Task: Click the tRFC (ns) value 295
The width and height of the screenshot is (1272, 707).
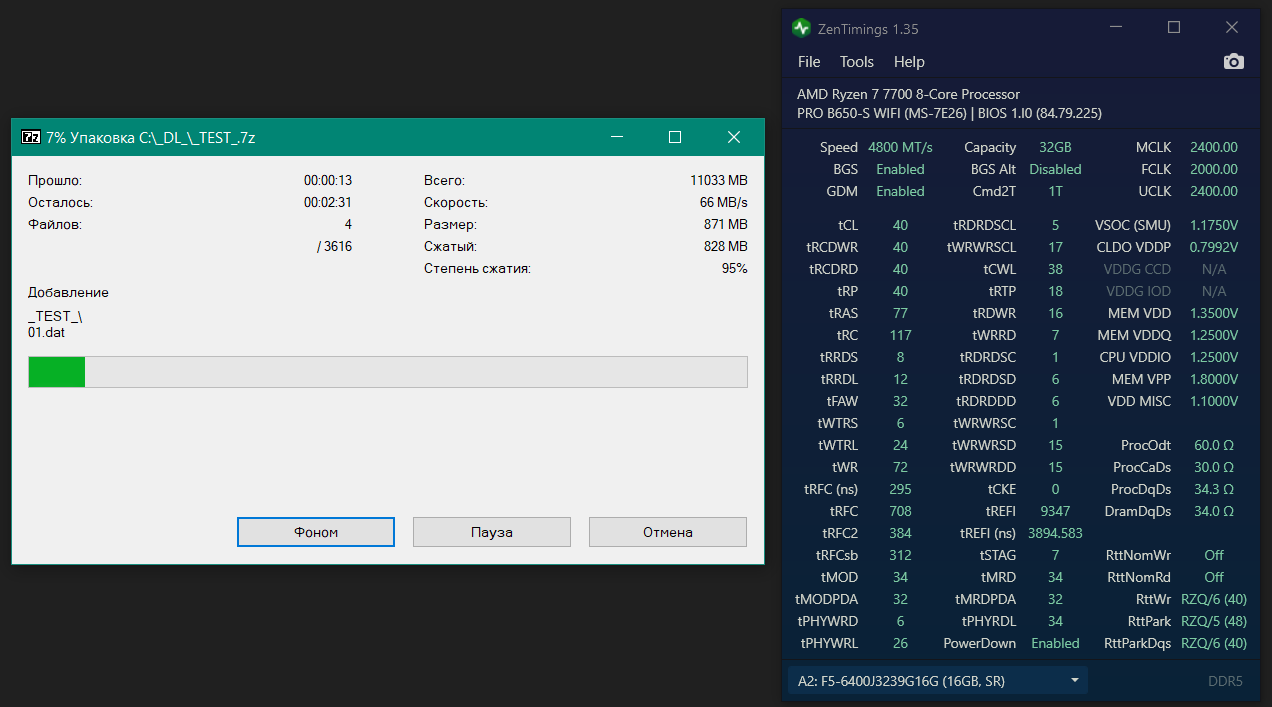Action: point(900,489)
